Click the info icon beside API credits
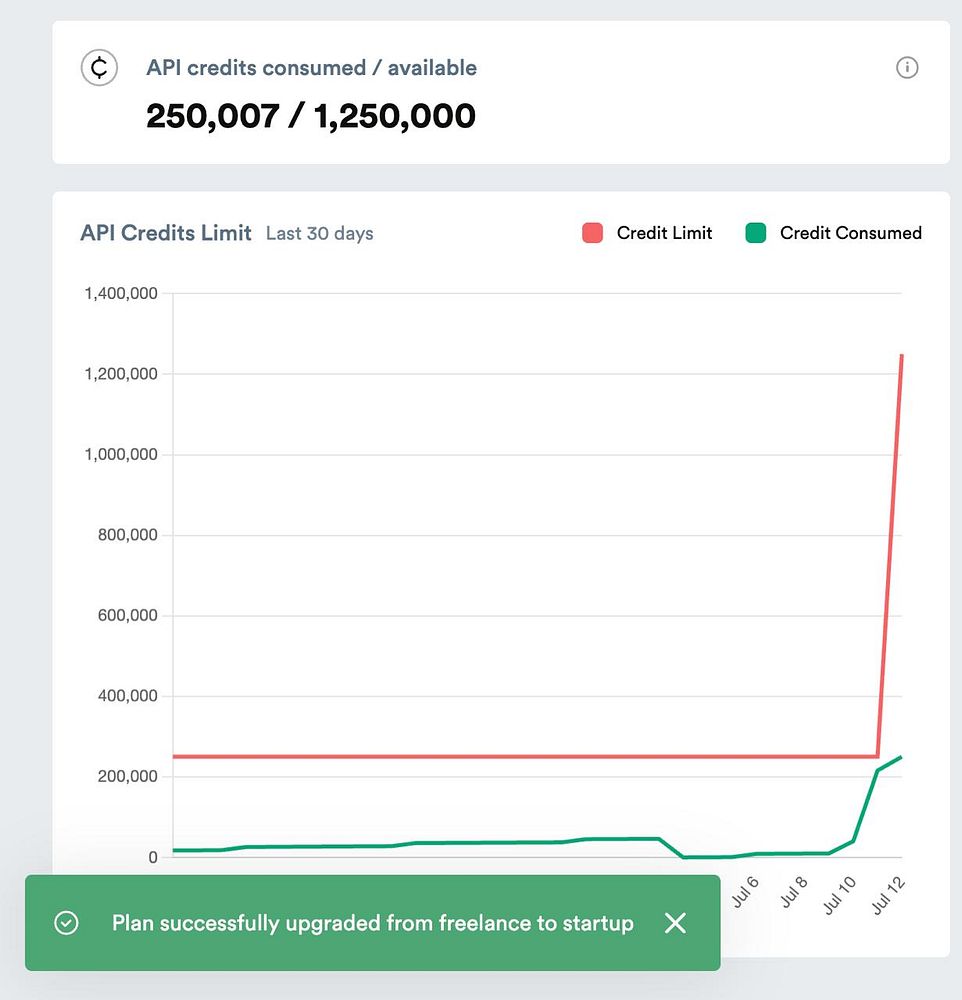The height and width of the screenshot is (1000, 962). [907, 68]
